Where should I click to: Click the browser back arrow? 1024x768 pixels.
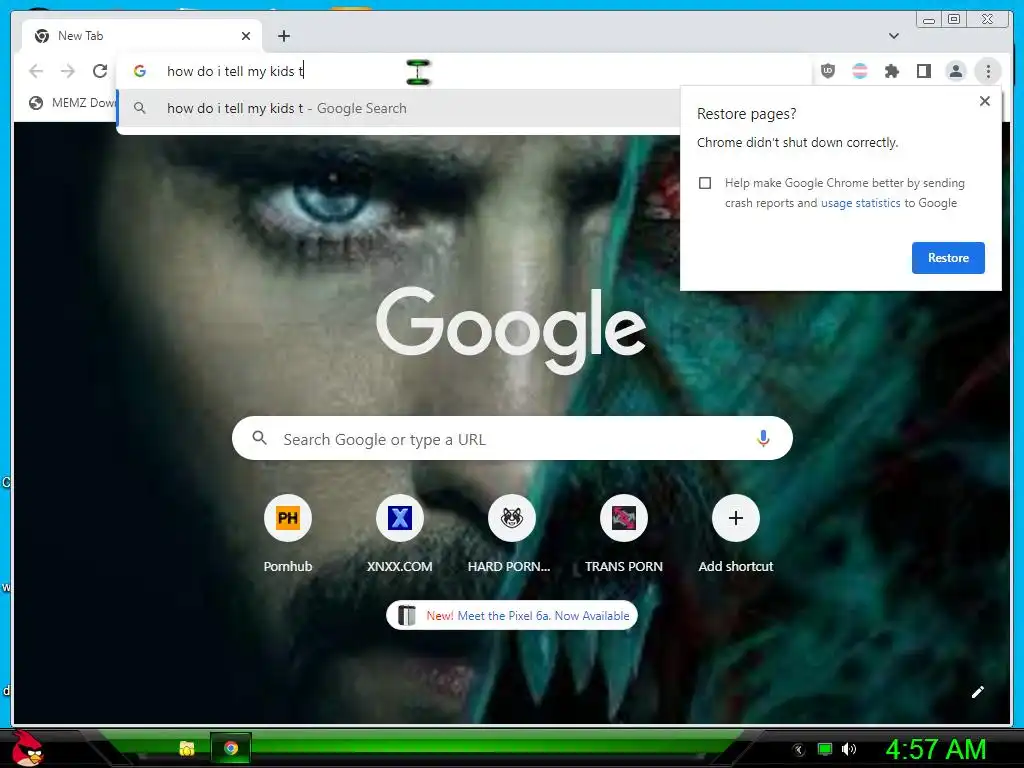pos(36,71)
